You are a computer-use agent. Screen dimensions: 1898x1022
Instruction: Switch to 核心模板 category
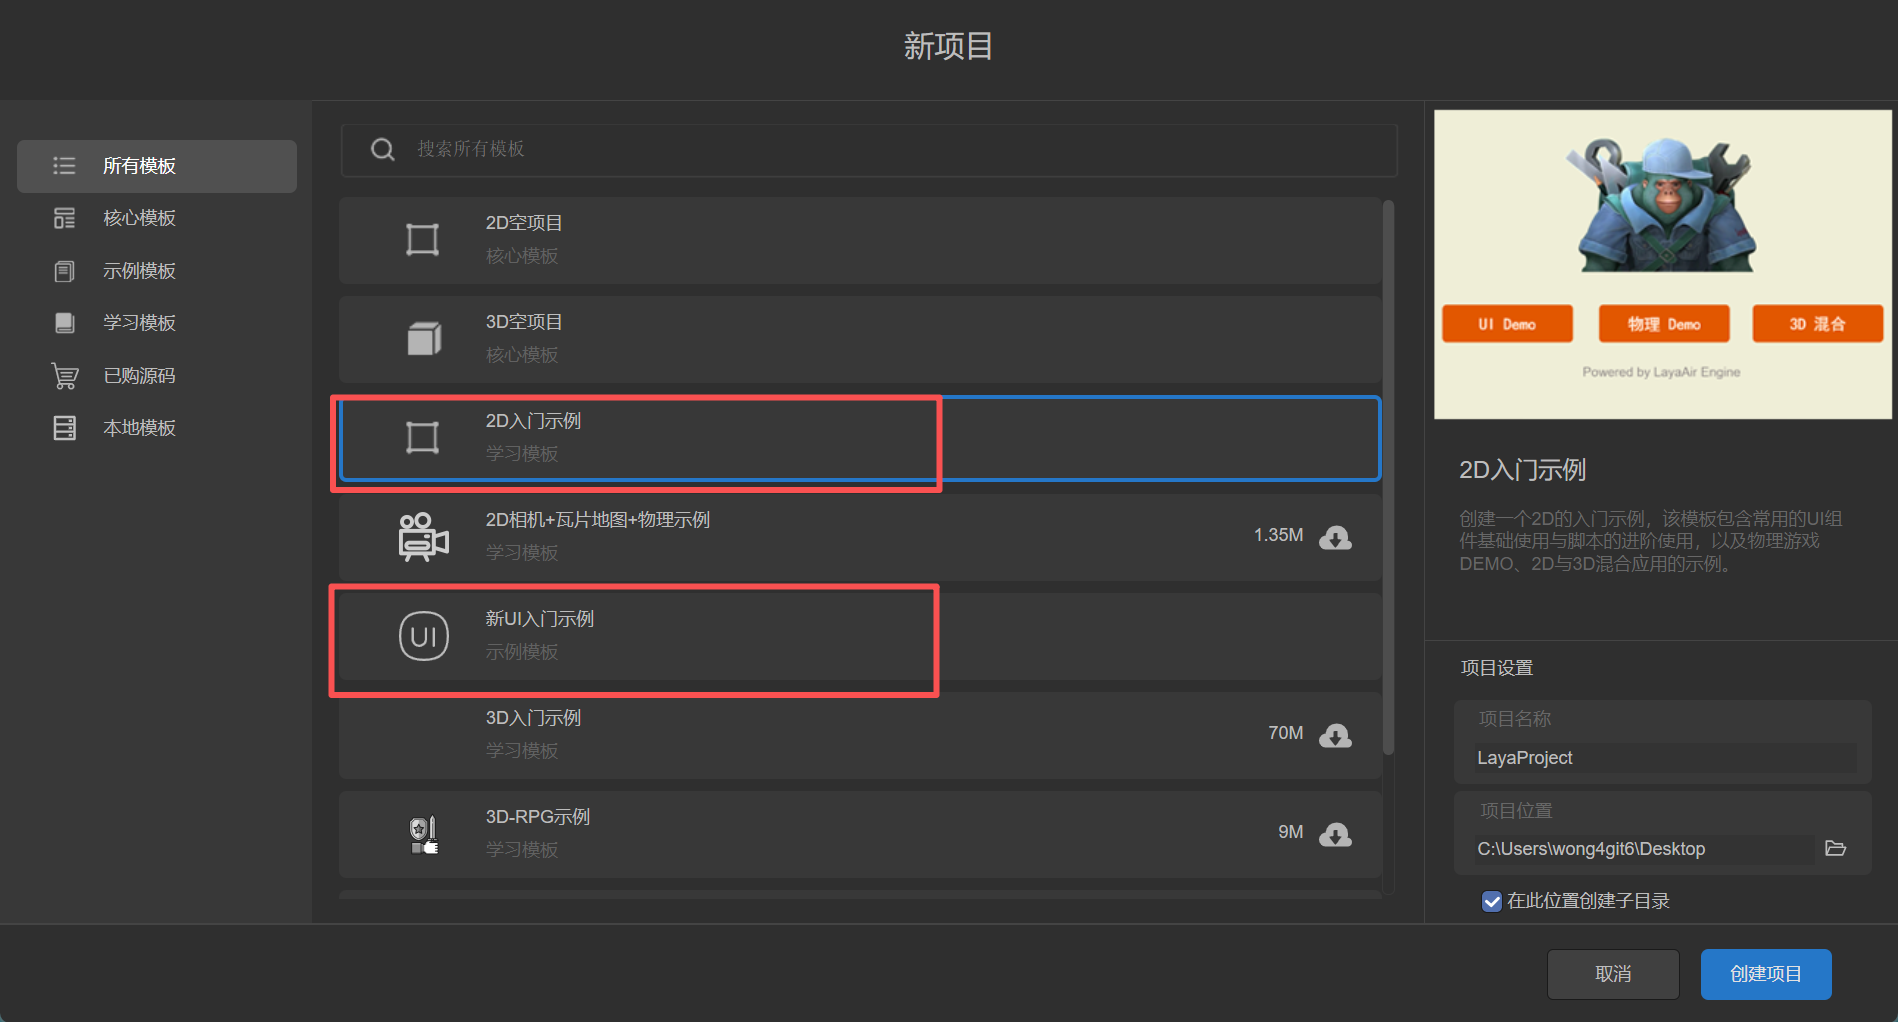(139, 218)
